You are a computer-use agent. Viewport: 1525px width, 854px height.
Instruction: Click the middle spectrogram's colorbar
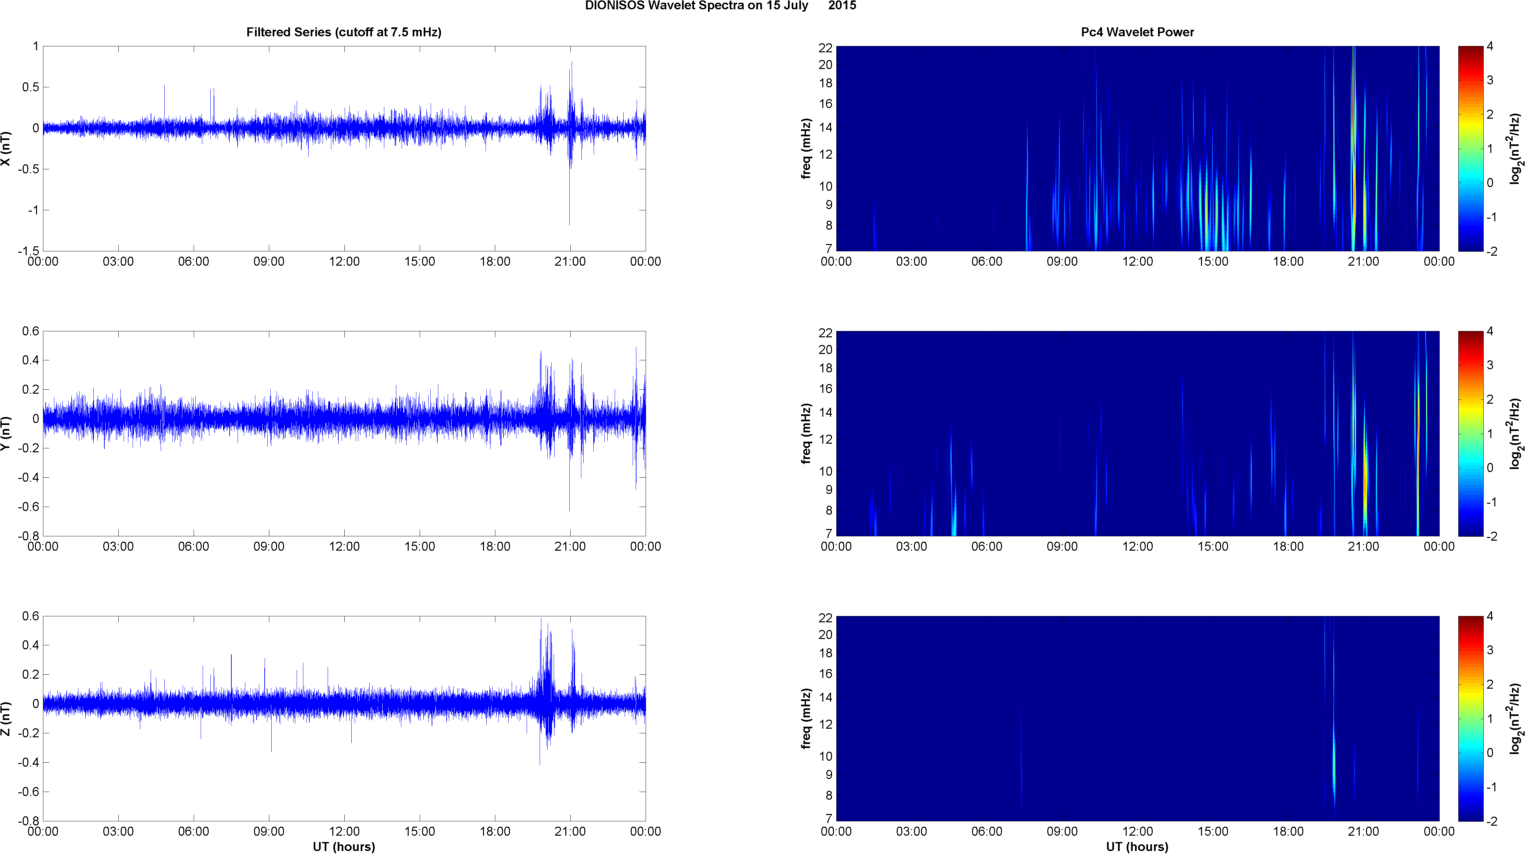point(1470,433)
